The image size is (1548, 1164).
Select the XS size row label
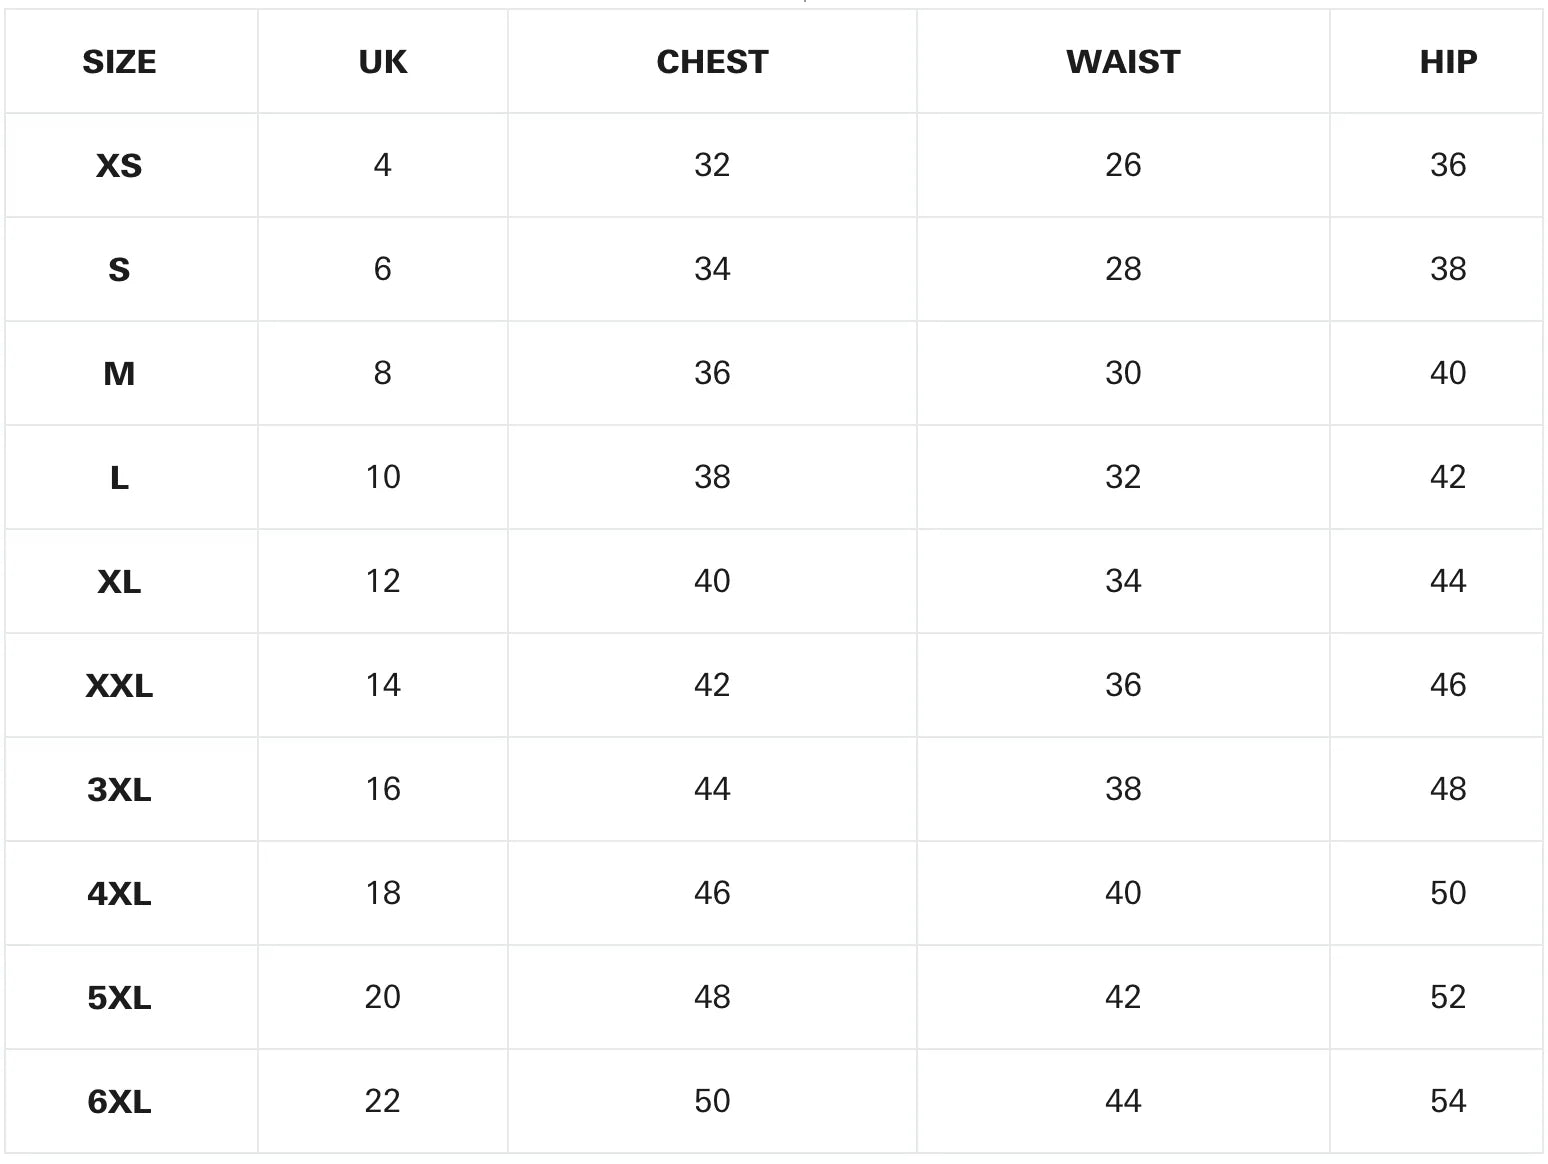pos(119,165)
